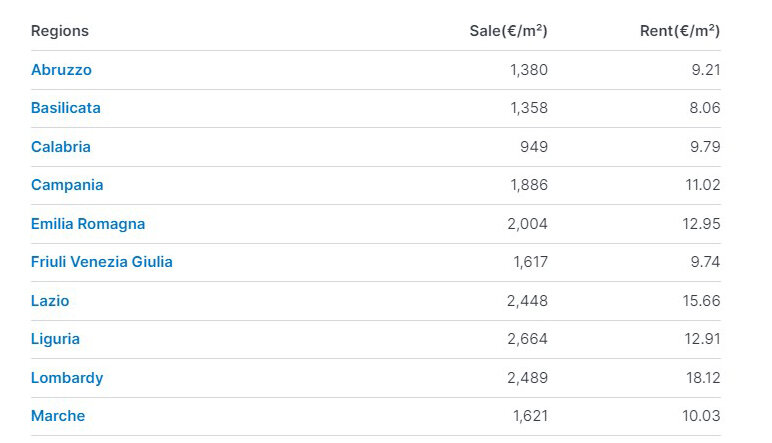The height and width of the screenshot is (443, 772).
Task: Click the Friuli Venezia Giulia link
Action: [x=102, y=262]
